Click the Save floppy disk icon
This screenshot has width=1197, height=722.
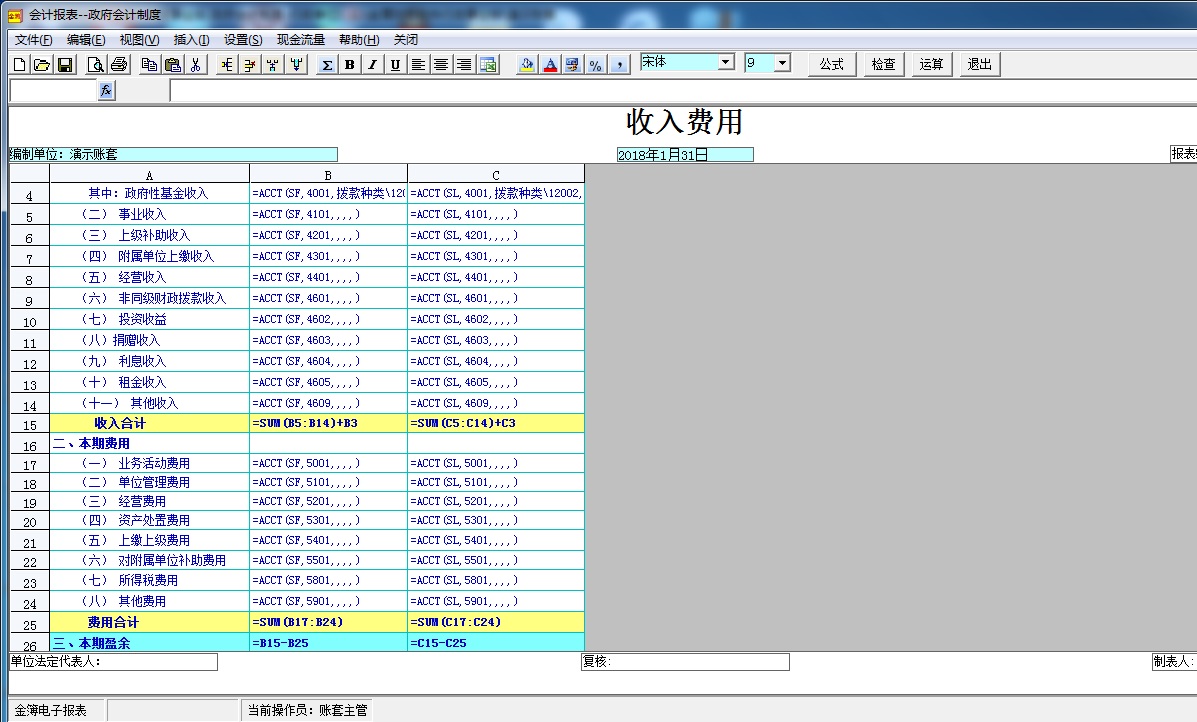pos(64,65)
